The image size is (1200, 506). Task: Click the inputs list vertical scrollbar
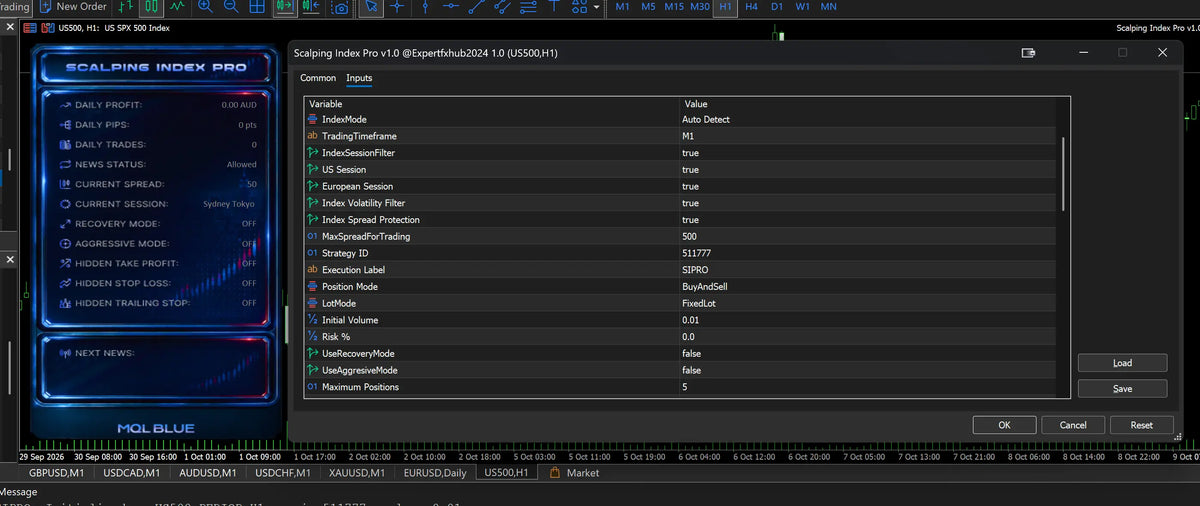pos(1063,174)
